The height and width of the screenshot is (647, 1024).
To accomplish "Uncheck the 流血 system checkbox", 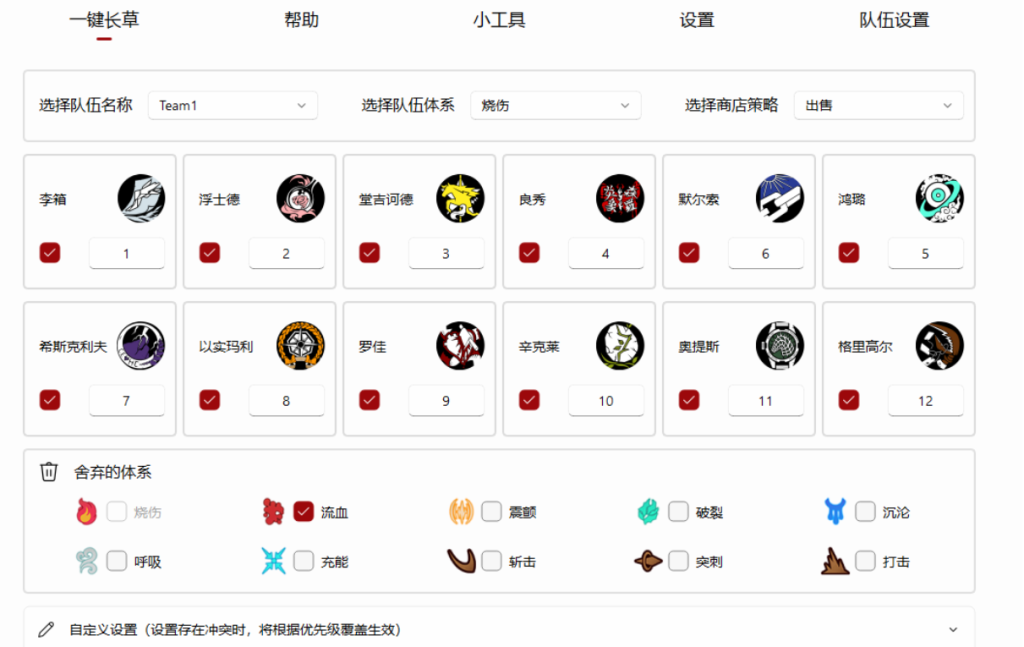I will (304, 512).
